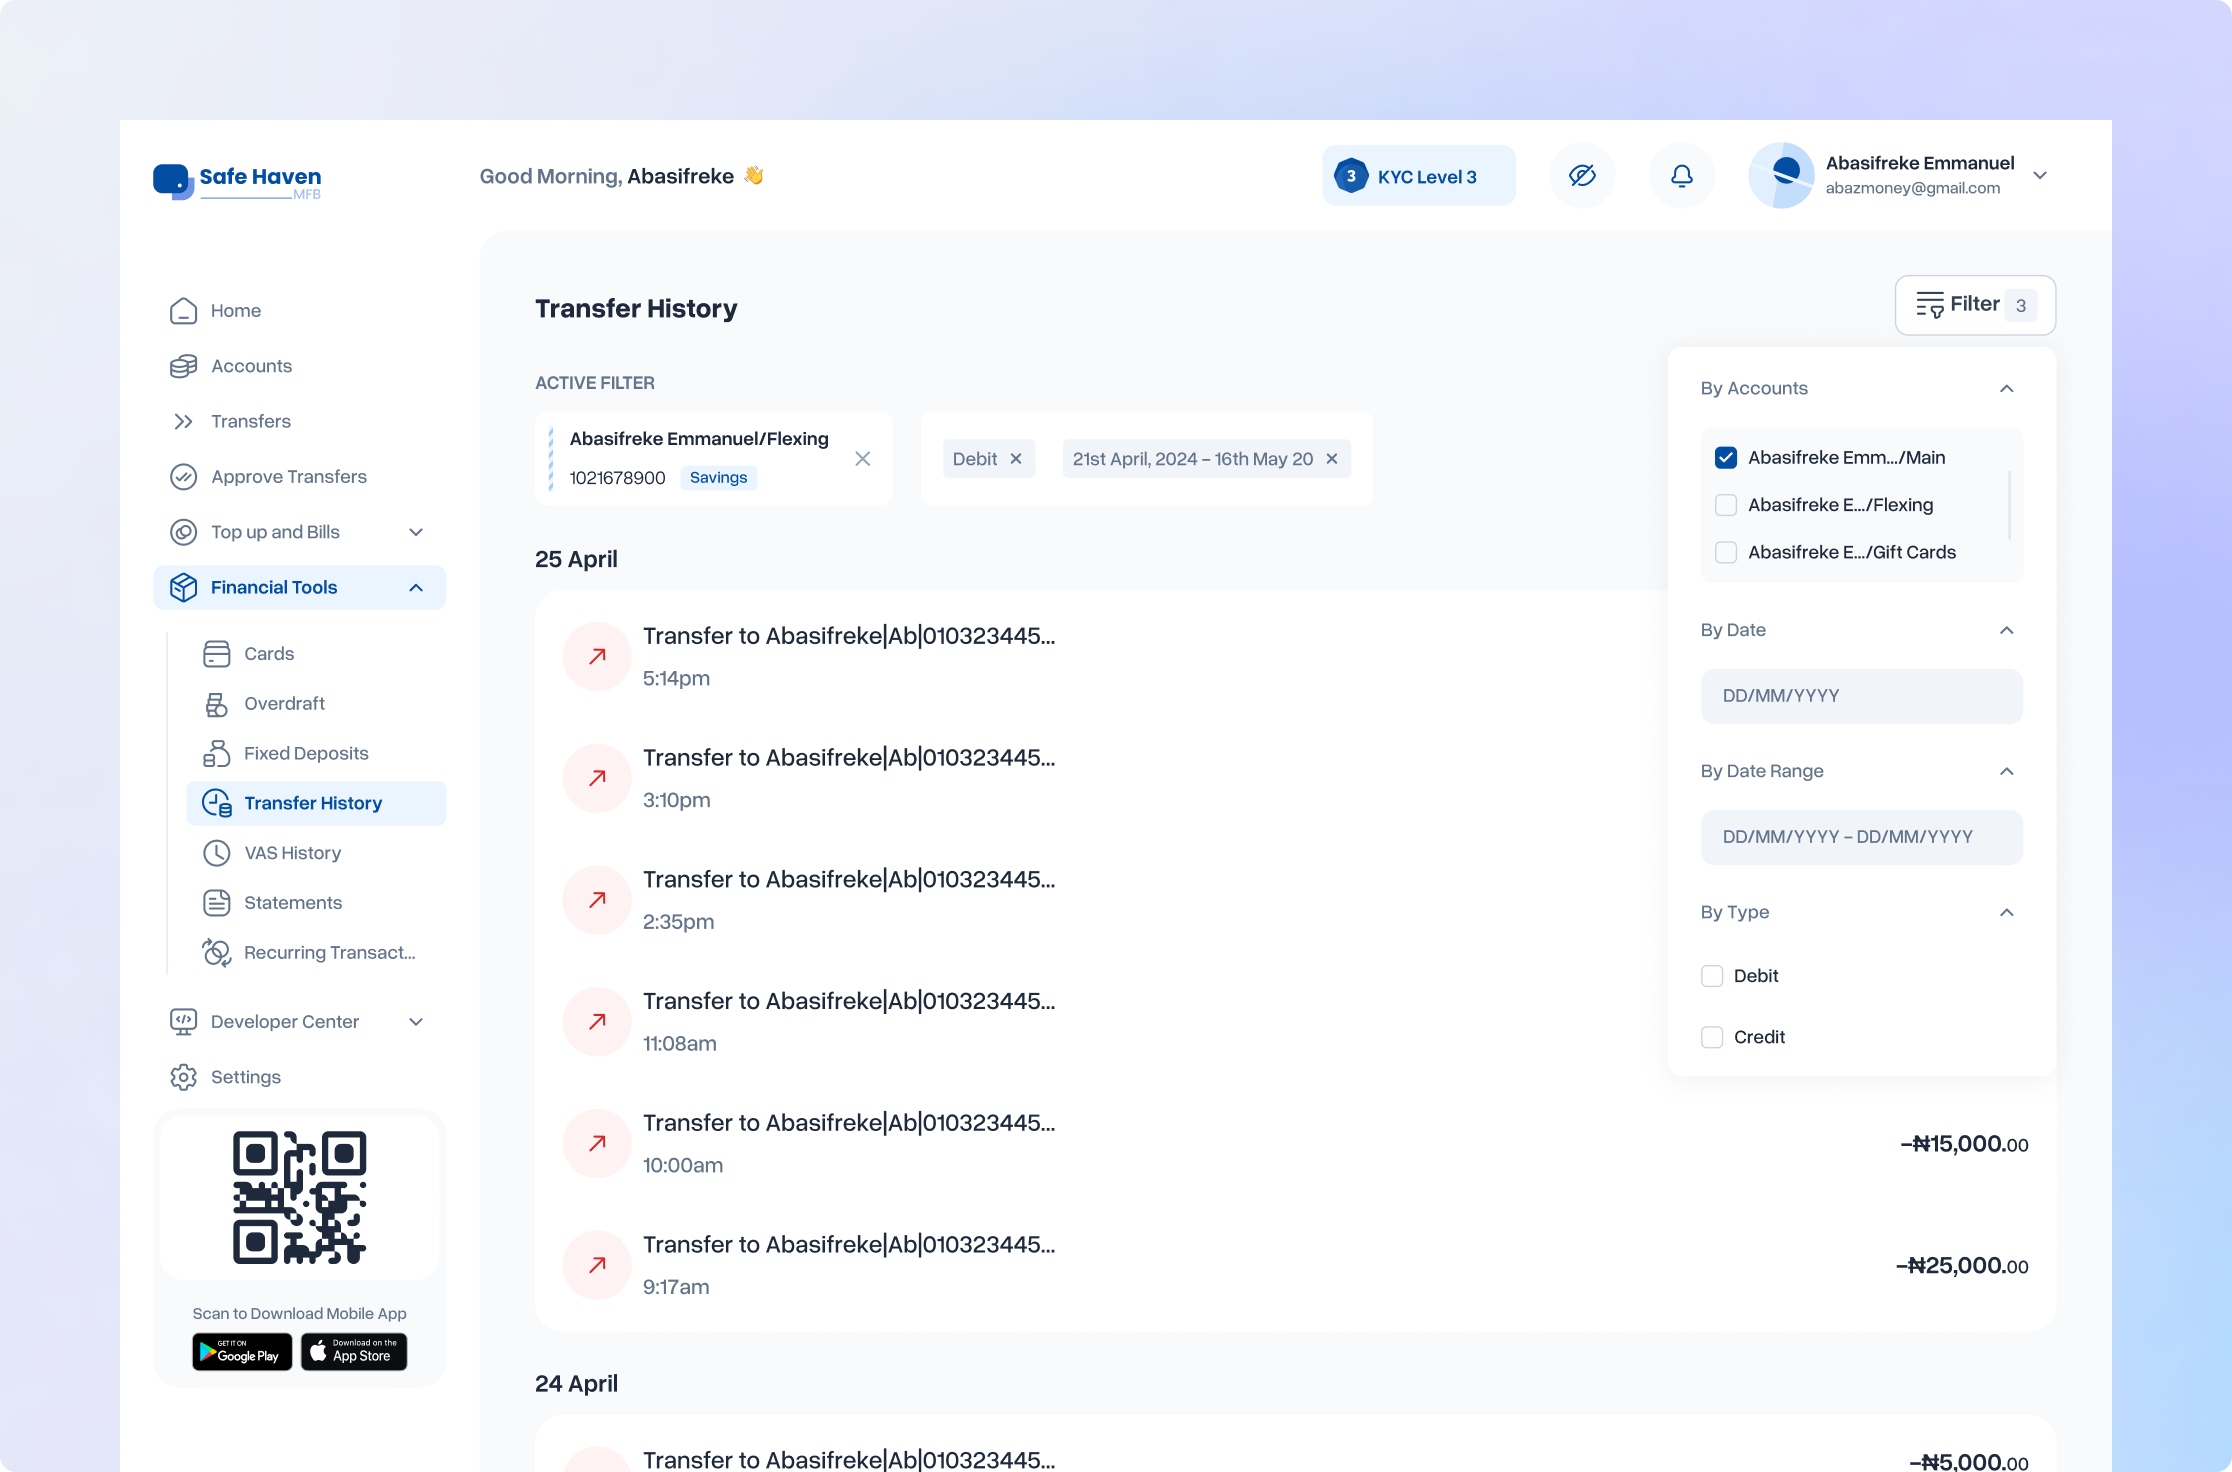Click the hide balances eye icon
Image resolution: width=2232 pixels, height=1472 pixels.
[x=1582, y=175]
